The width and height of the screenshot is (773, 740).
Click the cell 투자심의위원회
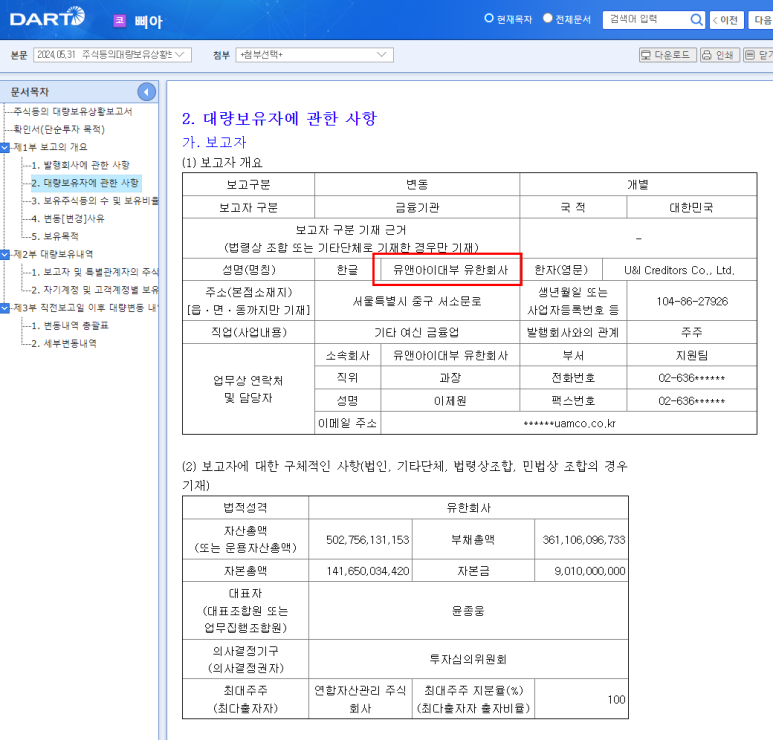468,659
